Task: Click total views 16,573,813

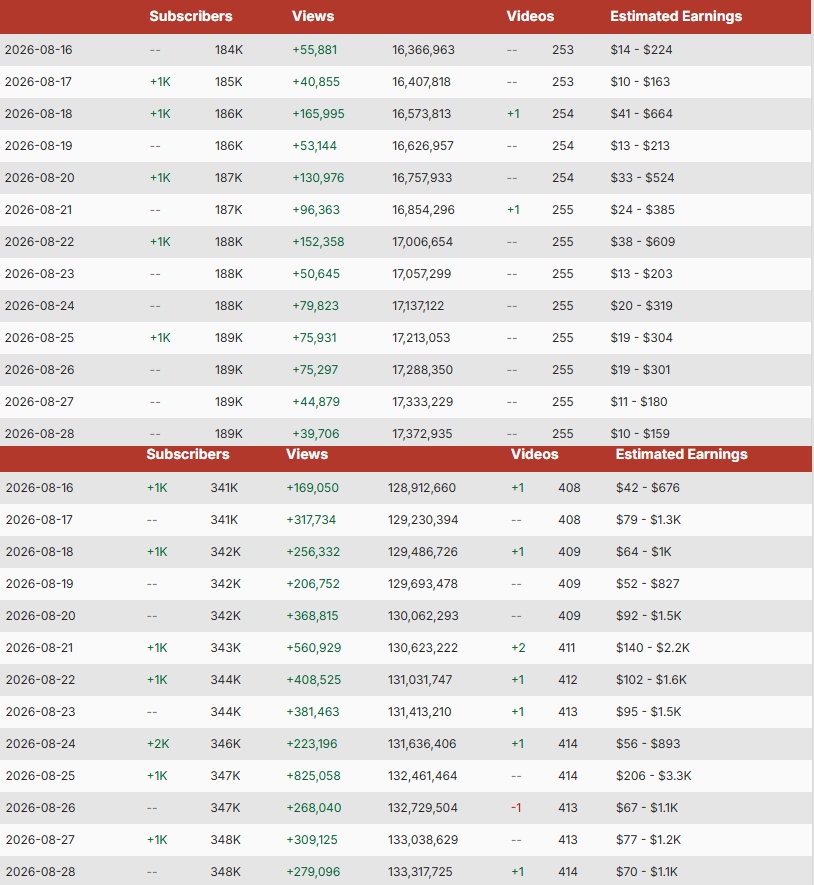Action: pos(422,114)
